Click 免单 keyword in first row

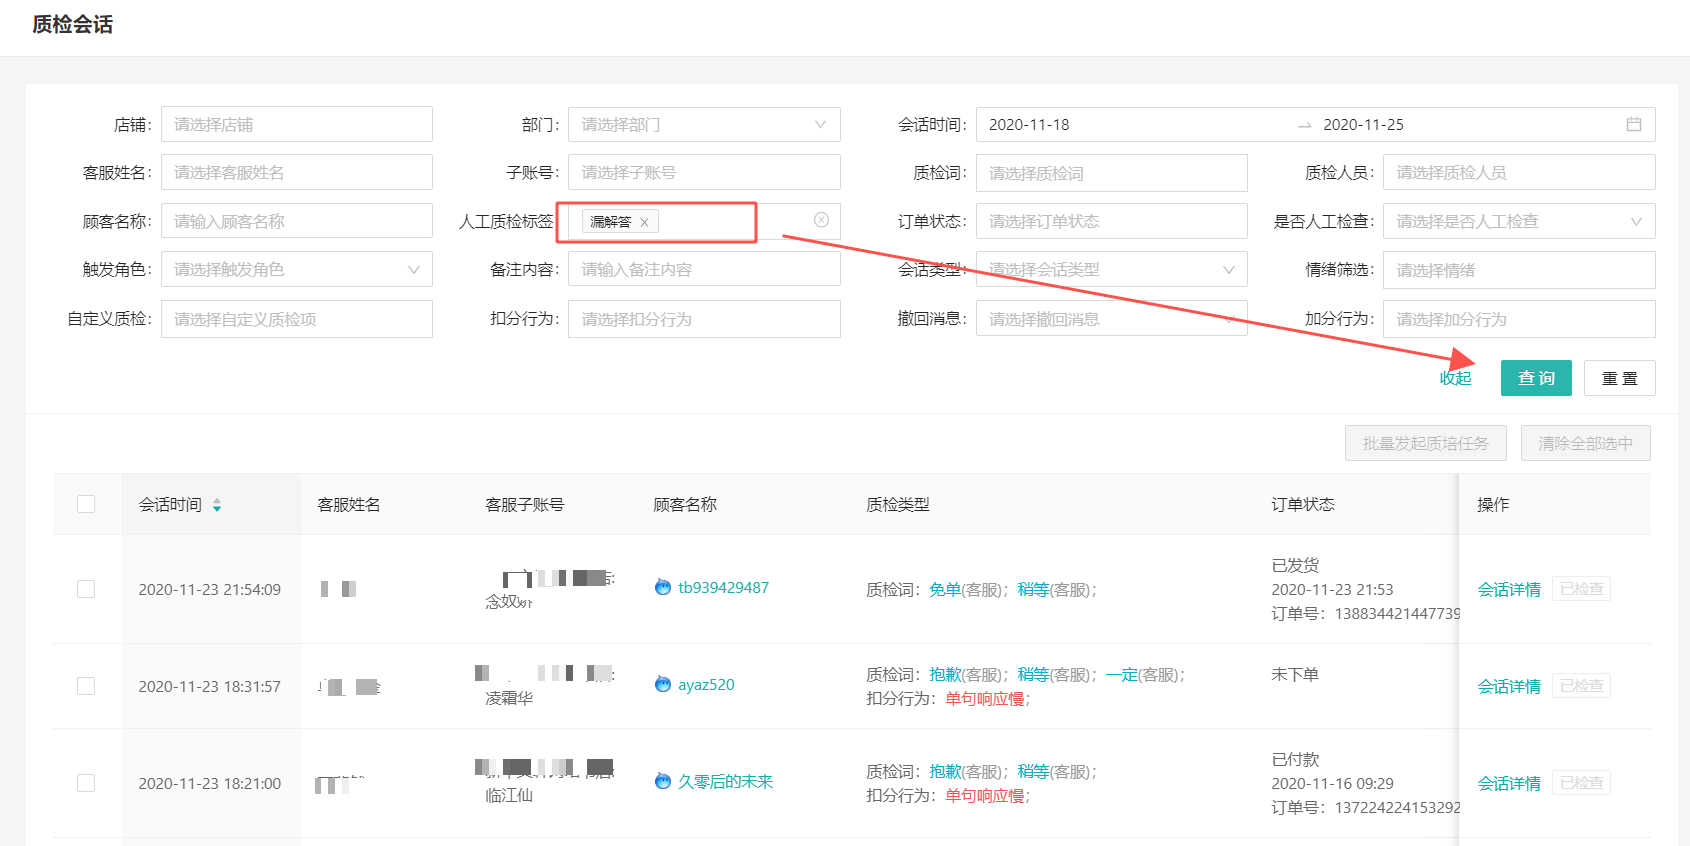pyautogui.click(x=945, y=589)
